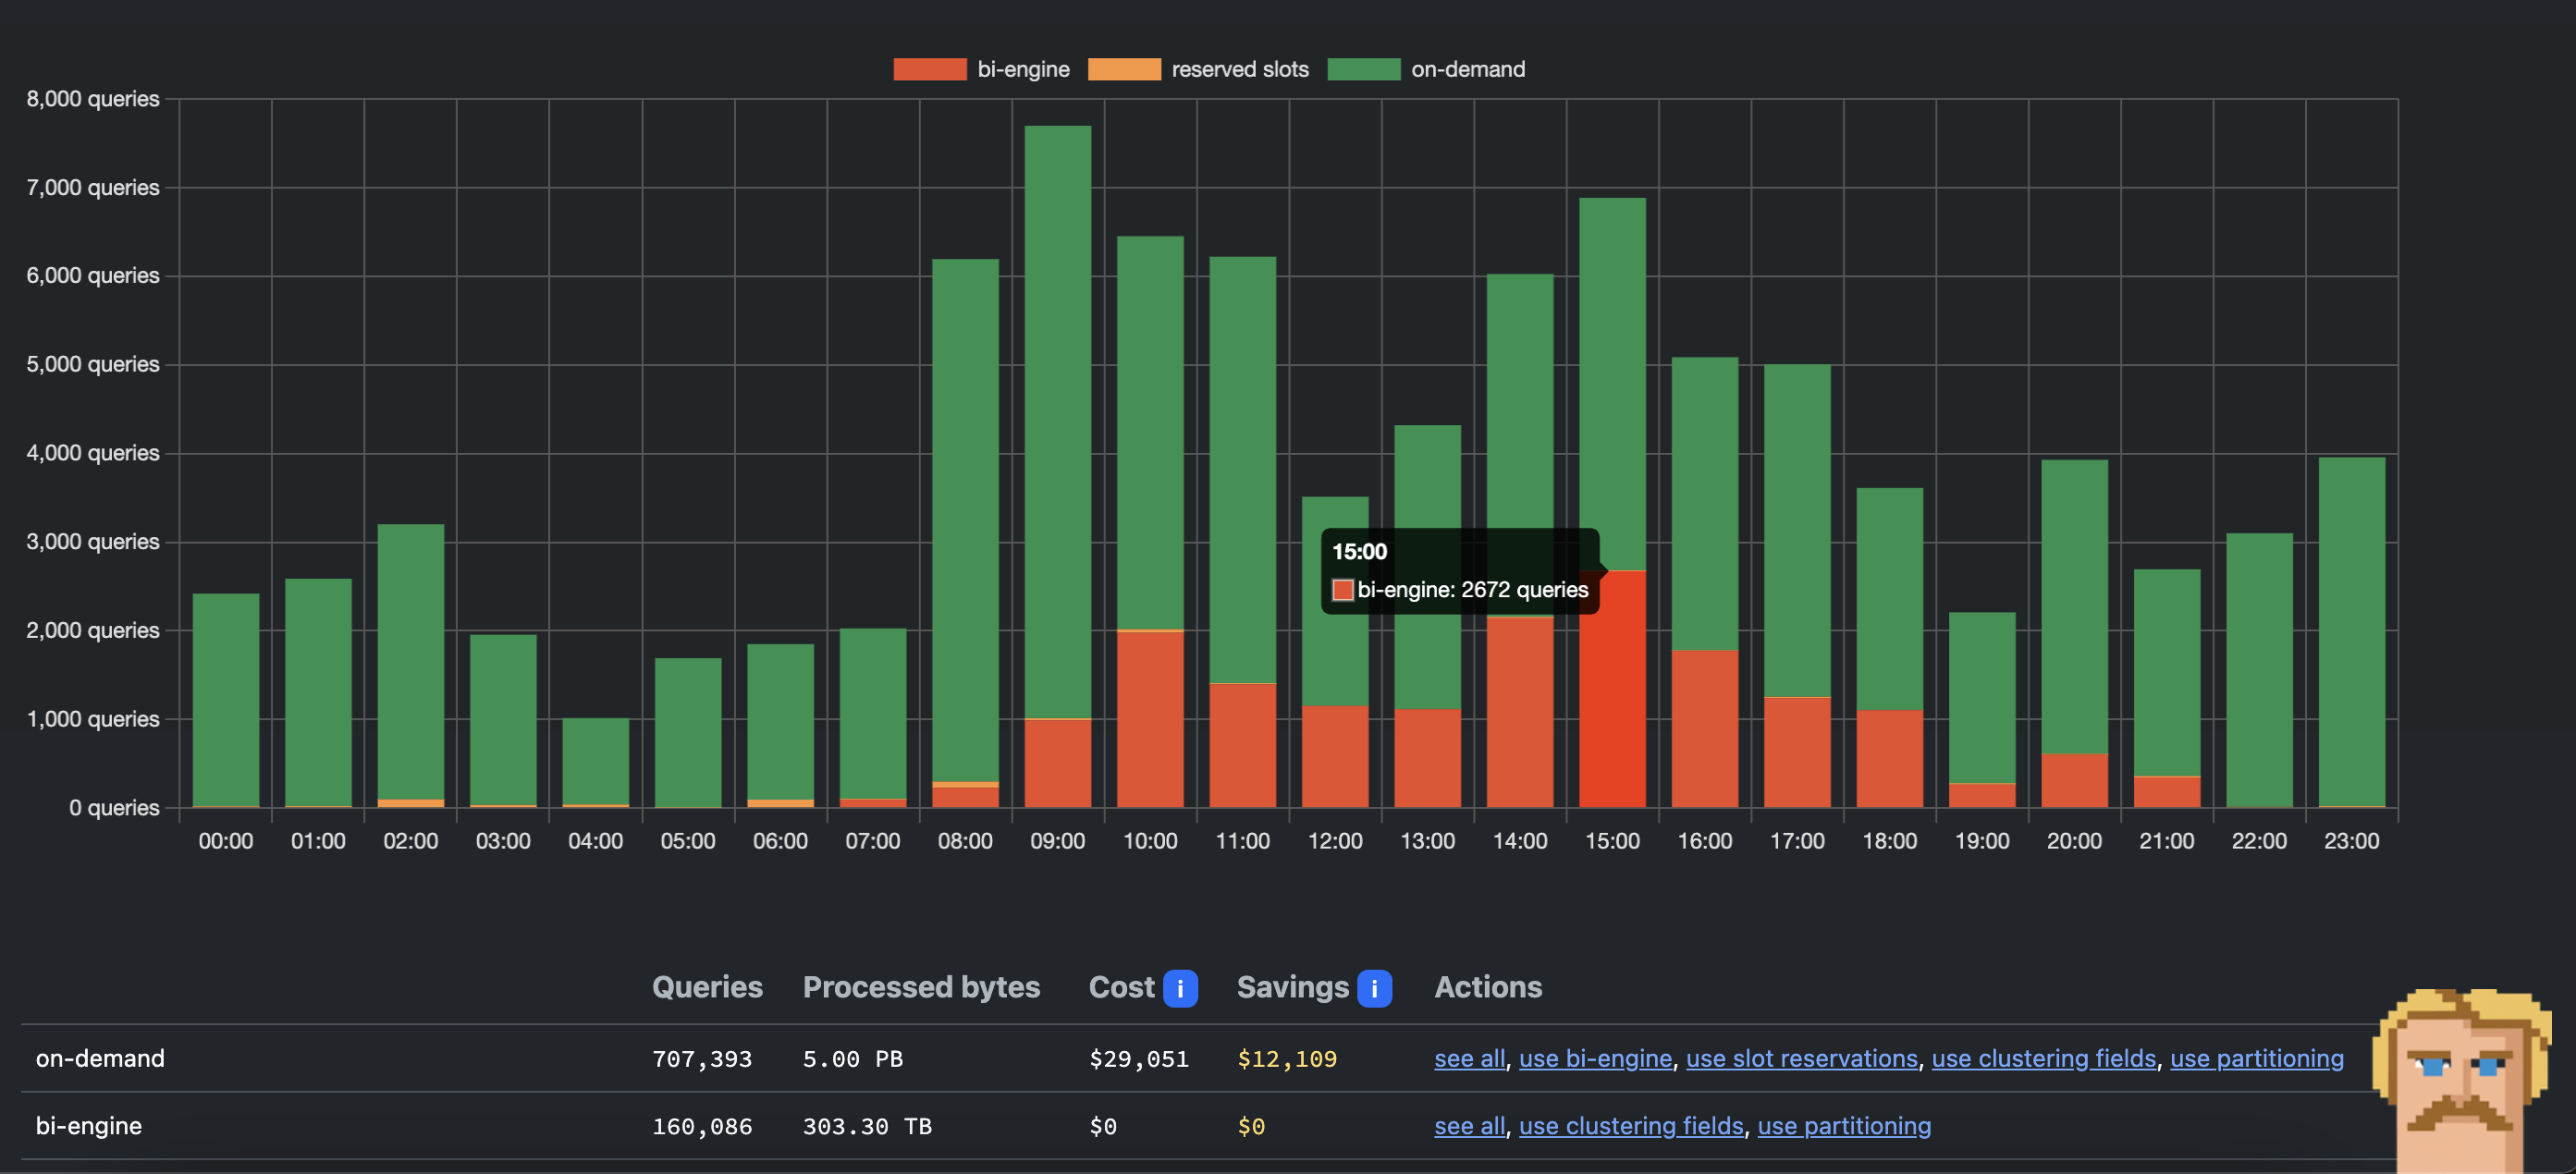Click the 00:00 x-axis label
This screenshot has height=1174, width=2576.
[x=225, y=841]
